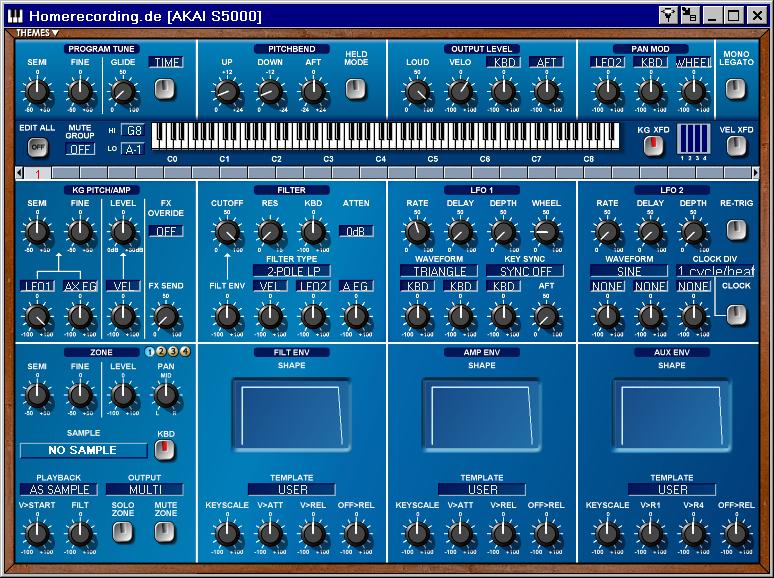Click the FILT ENV shape display

(292, 415)
